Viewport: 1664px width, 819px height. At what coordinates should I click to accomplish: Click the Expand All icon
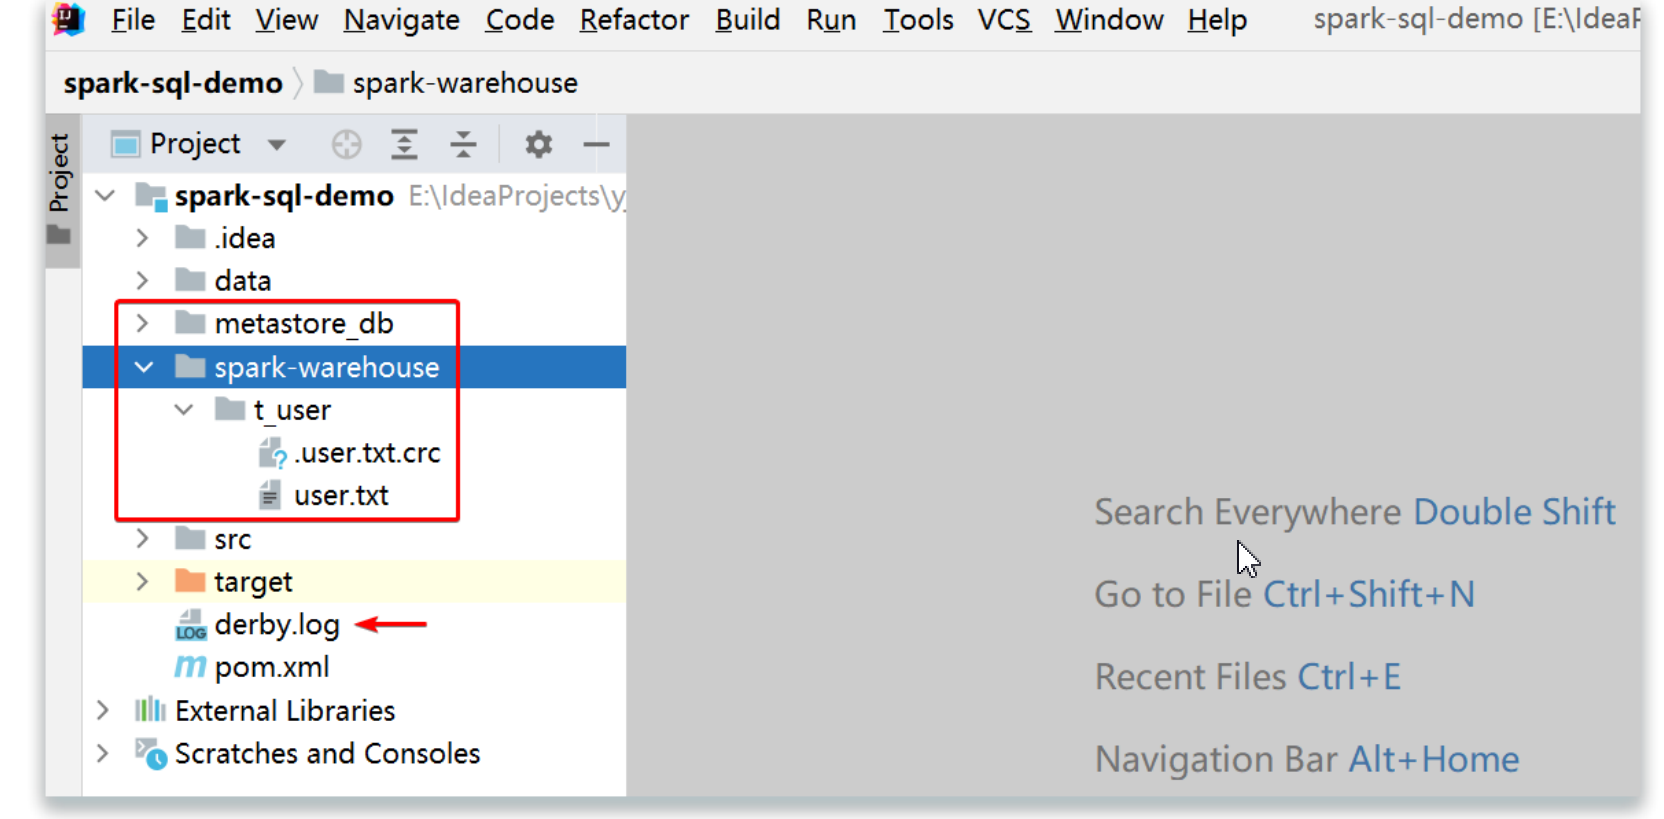pos(404,145)
